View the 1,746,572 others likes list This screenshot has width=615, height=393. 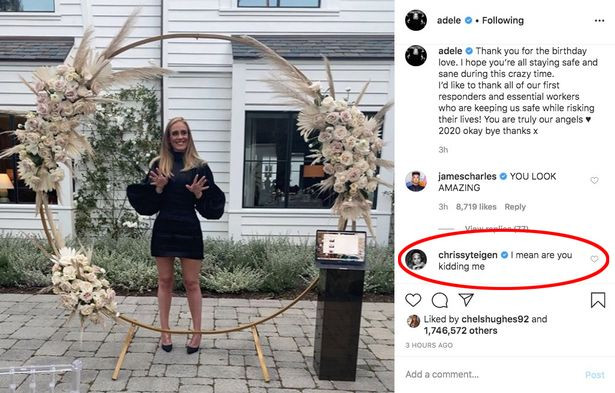click(x=460, y=331)
